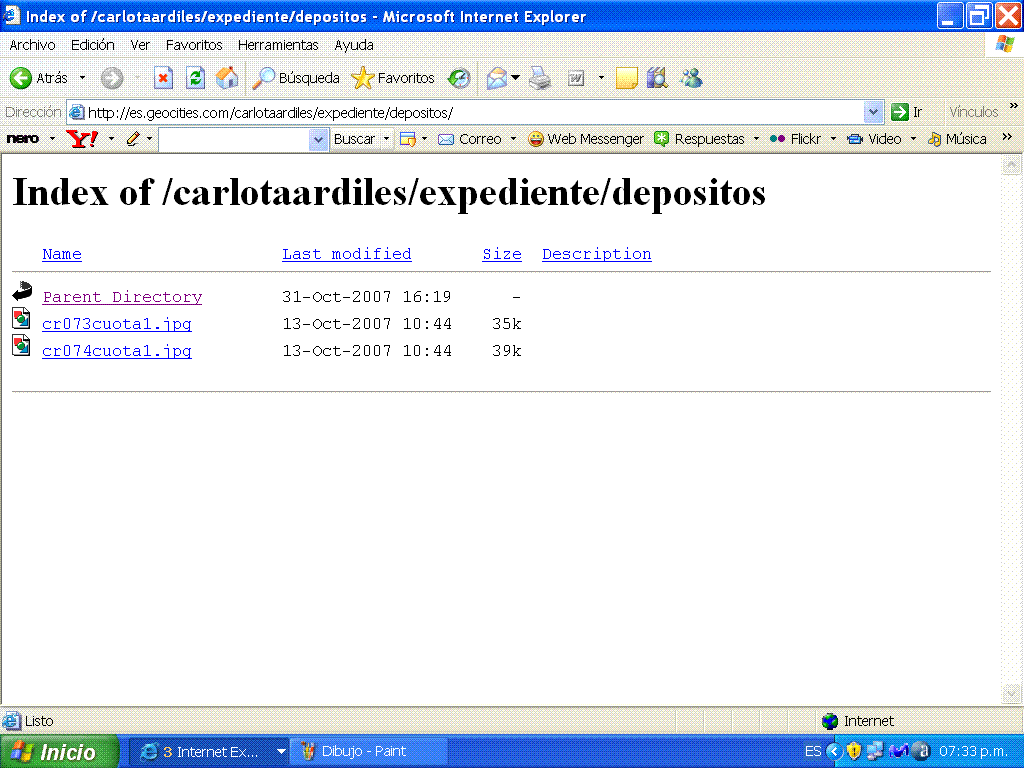Open Video from Yahoo toolbar
The width and height of the screenshot is (1024, 768).
click(874, 139)
